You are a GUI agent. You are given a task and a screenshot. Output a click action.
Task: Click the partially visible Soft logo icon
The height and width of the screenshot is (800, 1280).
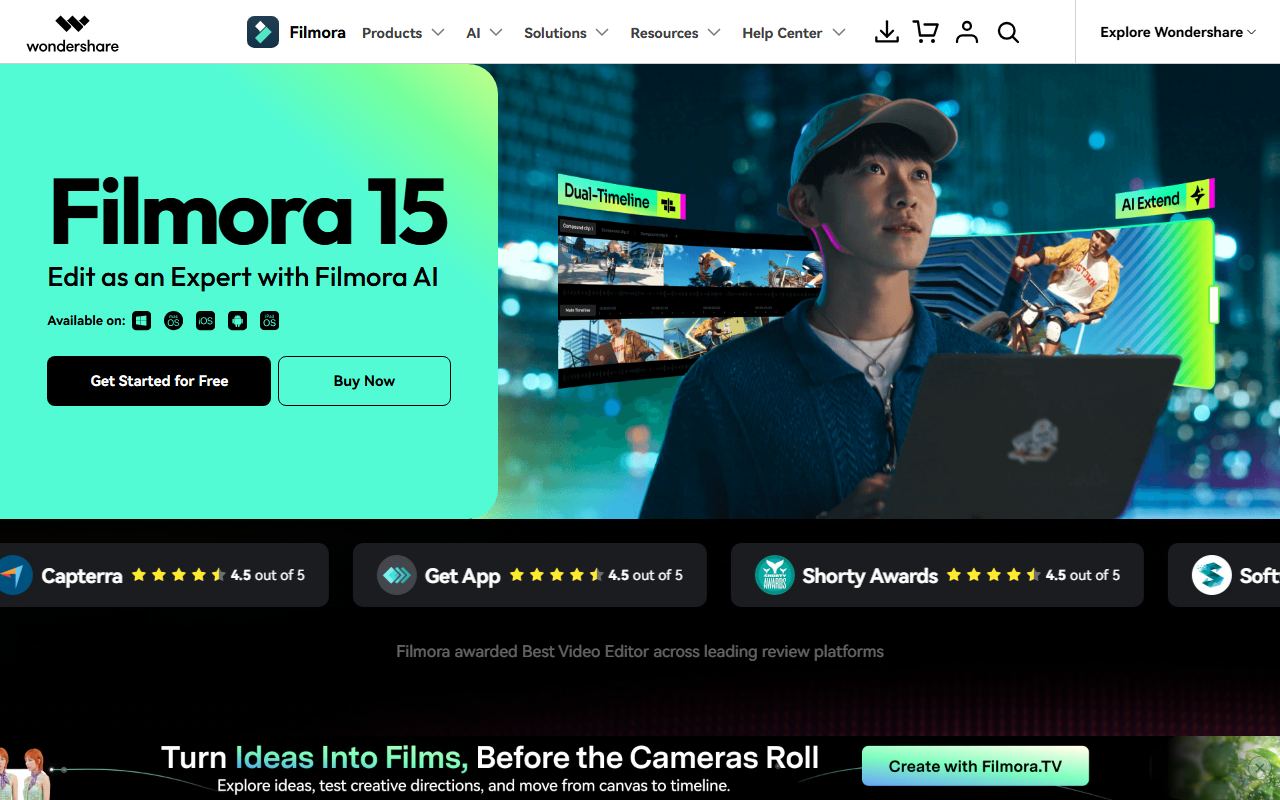(1211, 575)
